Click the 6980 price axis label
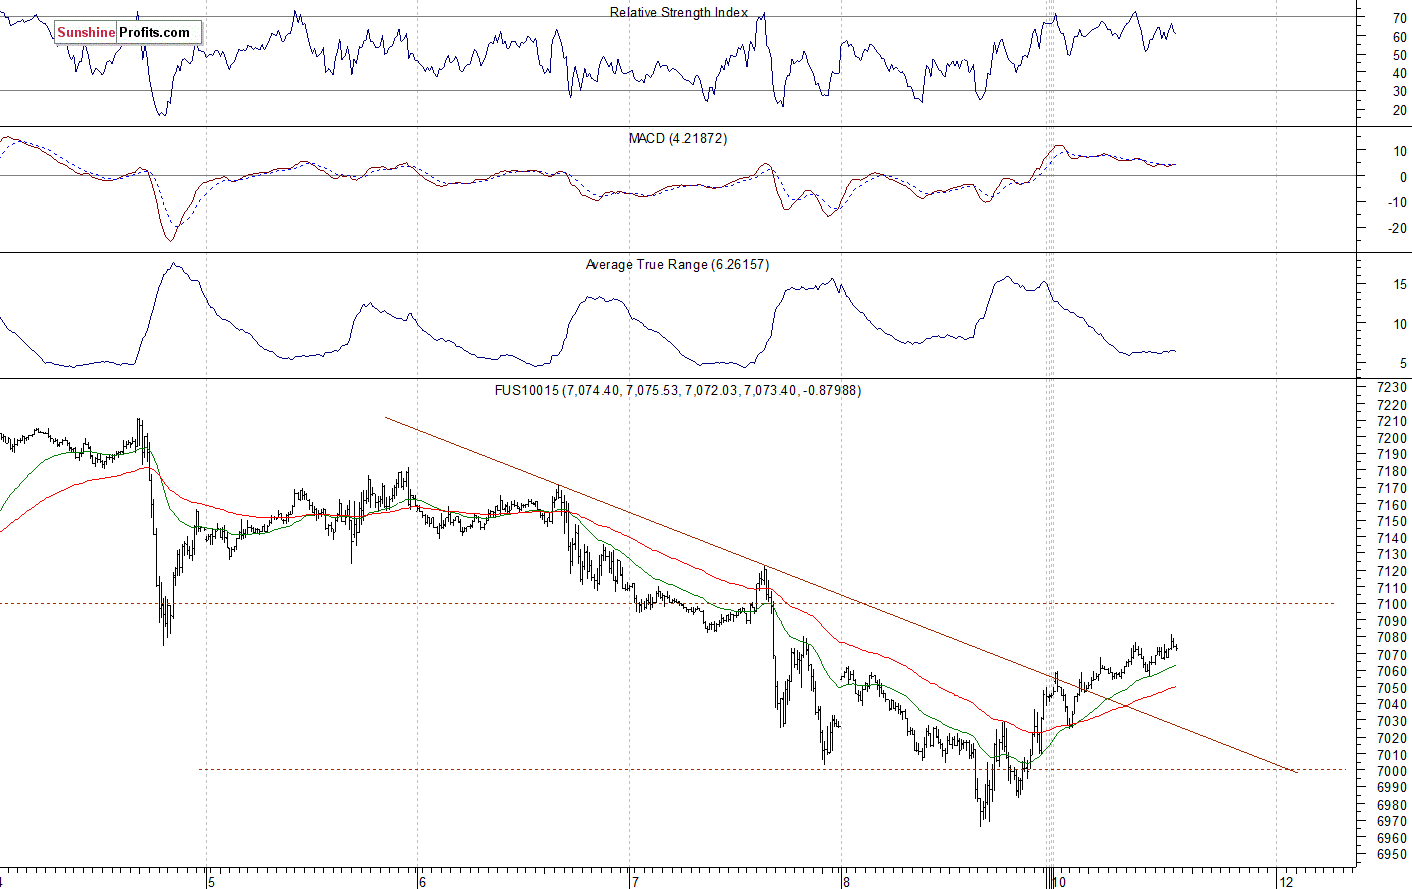 (1391, 805)
